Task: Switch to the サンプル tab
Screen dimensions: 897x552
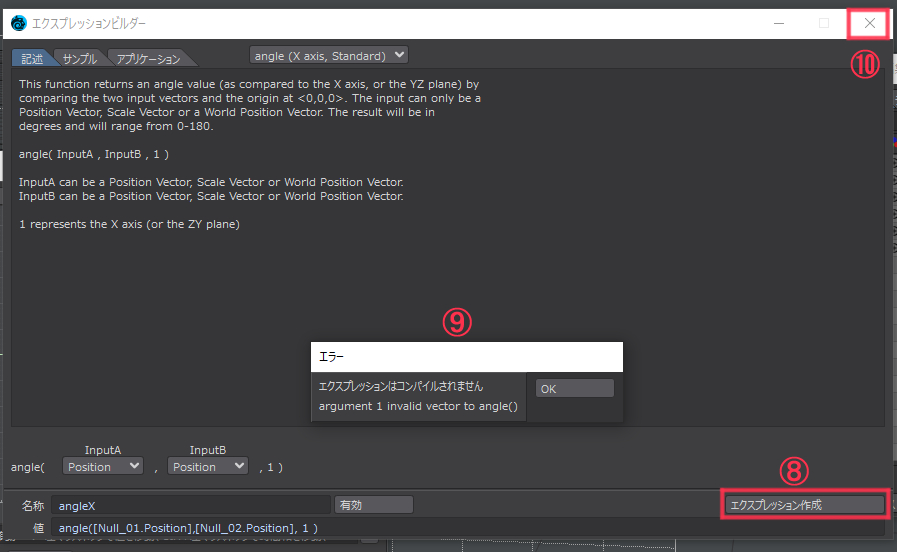Action: coord(80,58)
